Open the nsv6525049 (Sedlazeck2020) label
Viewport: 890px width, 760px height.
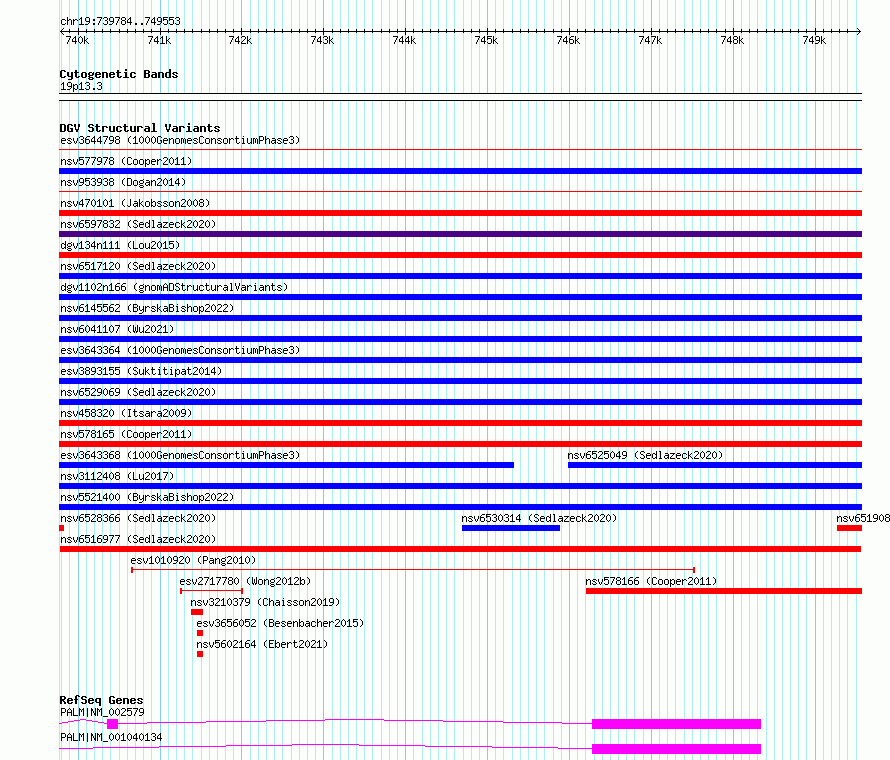(645, 455)
